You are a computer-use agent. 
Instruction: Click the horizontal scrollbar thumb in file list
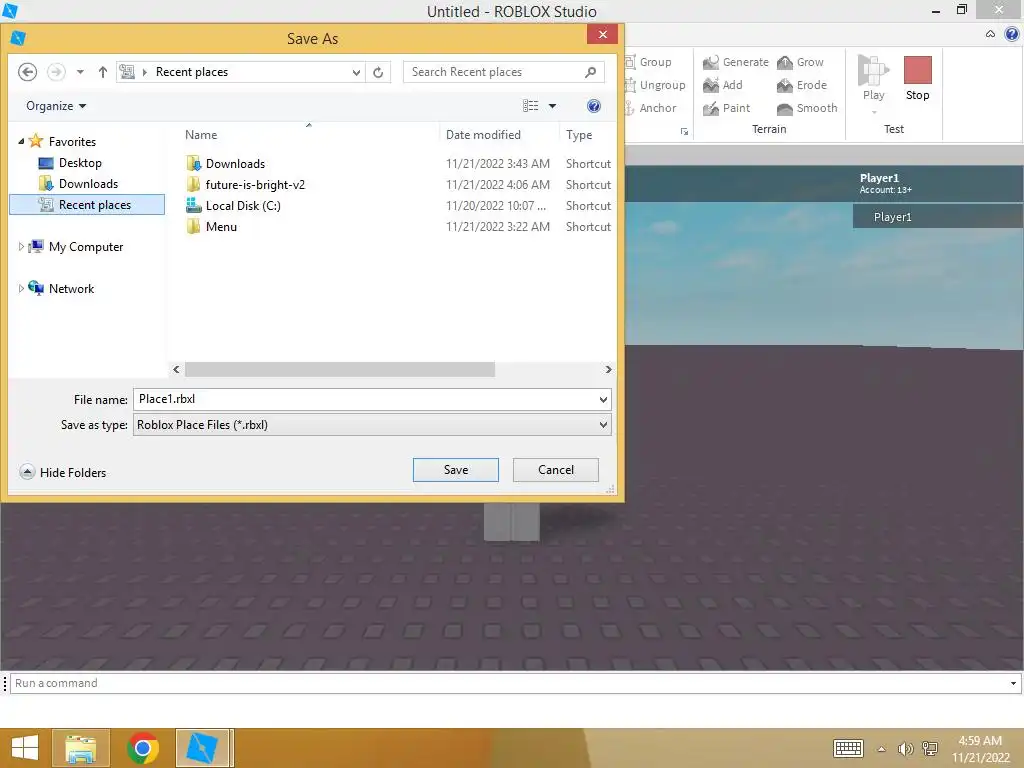[x=340, y=370]
